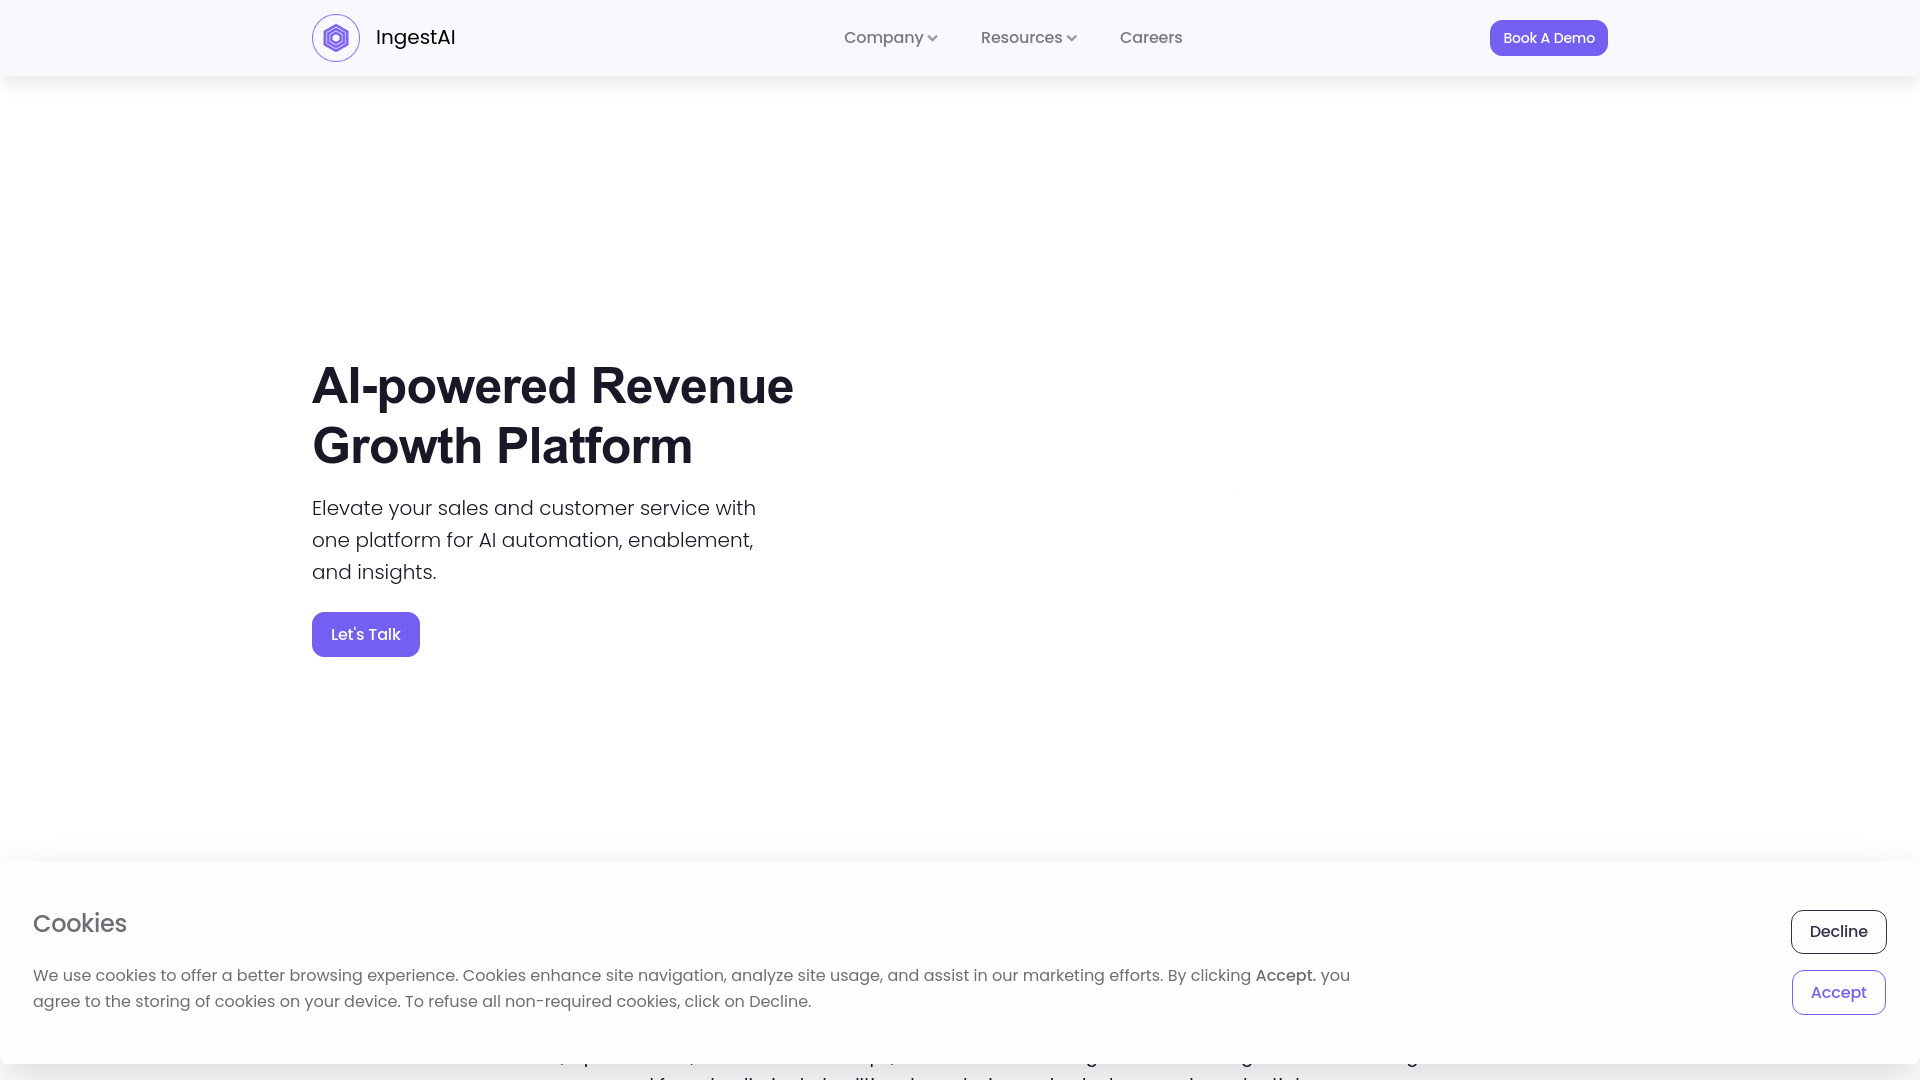This screenshot has width=1920, height=1080.
Task: Click the 'Elevate your sales' subtitle paragraph
Action: point(533,509)
